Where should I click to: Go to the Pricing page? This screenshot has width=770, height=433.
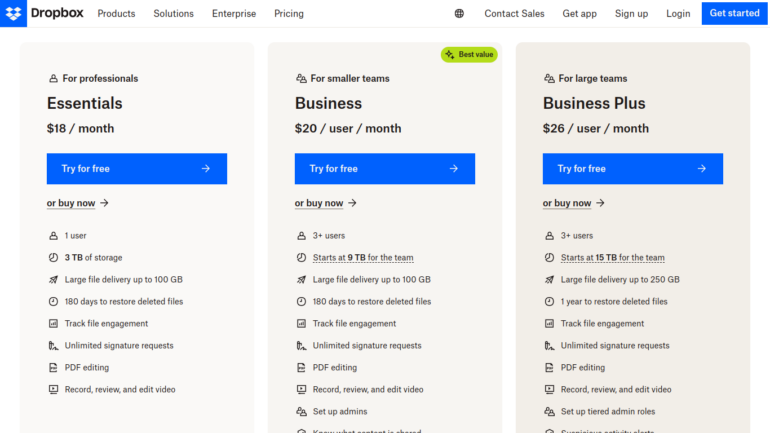(x=289, y=14)
